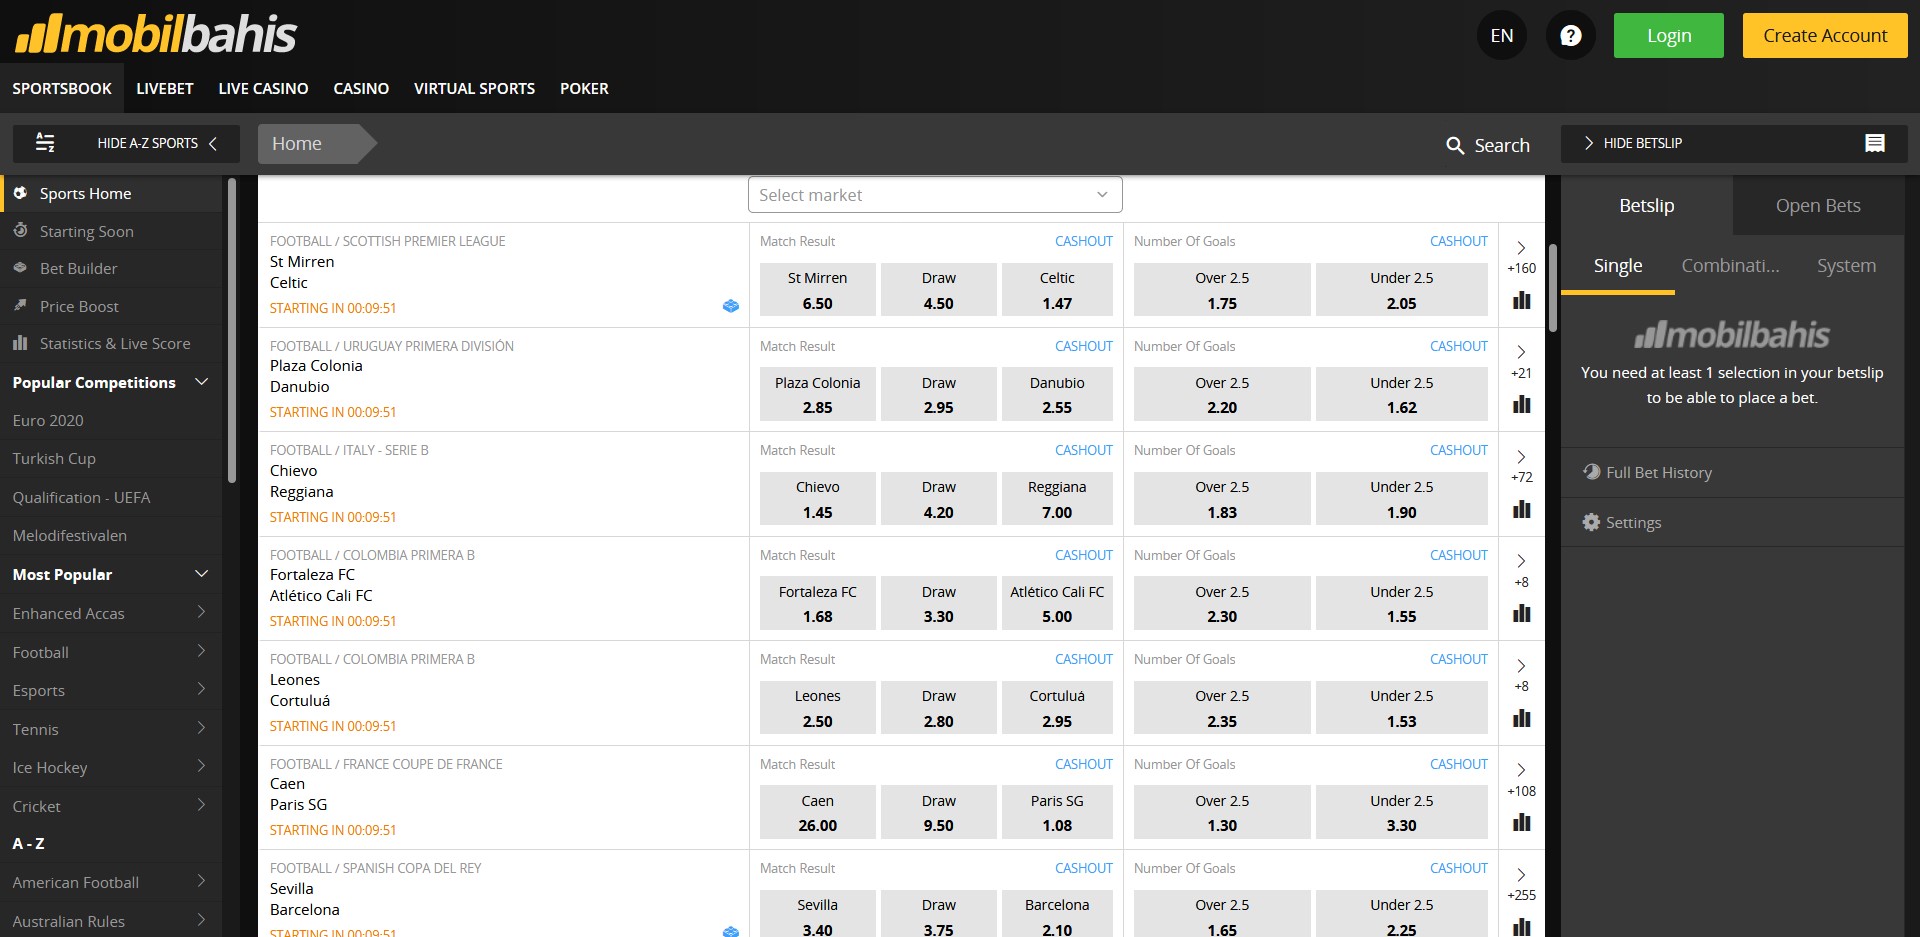Select the System betslip tab
Screen dimensions: 1920x937
pos(1846,265)
